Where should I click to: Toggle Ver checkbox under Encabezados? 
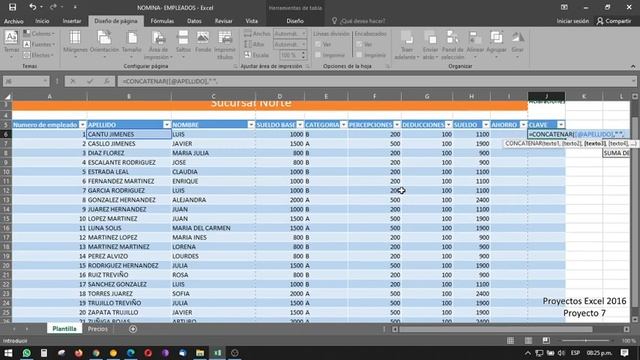[x=359, y=44]
